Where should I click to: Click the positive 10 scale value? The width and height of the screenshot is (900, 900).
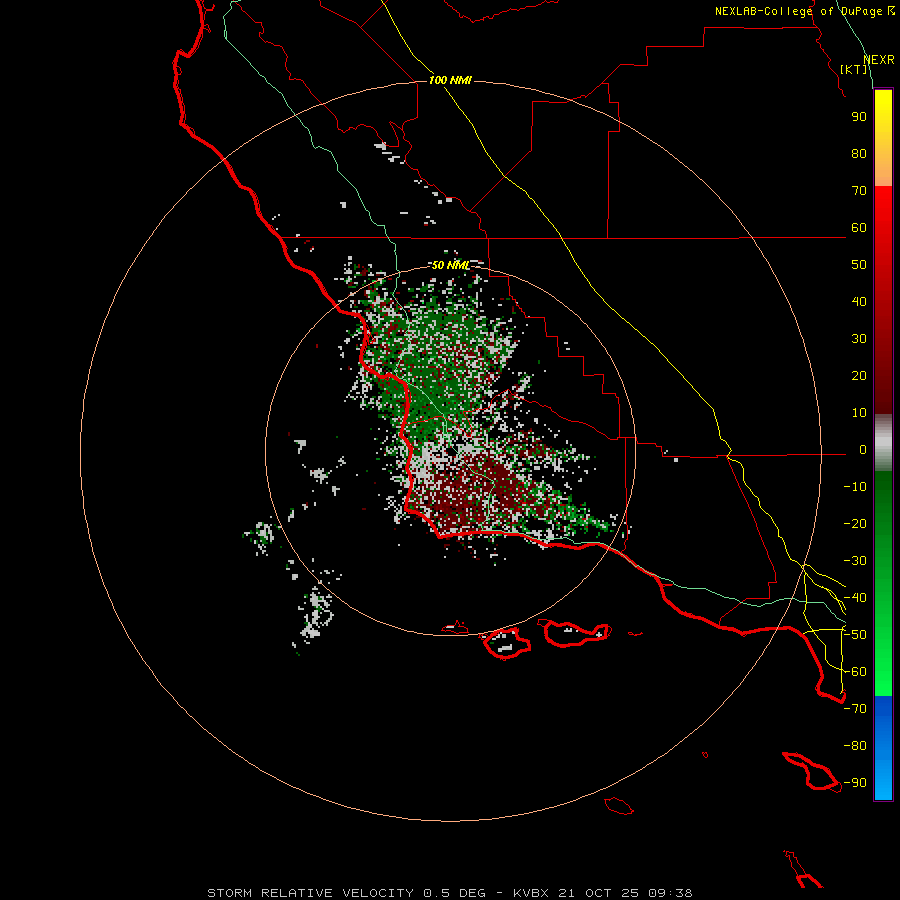[859, 413]
